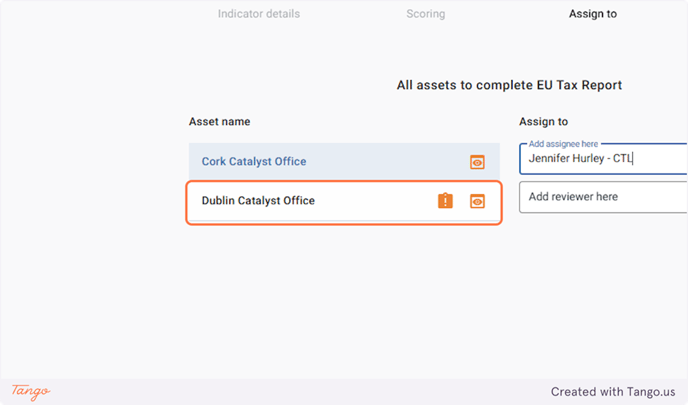Switch to the Indicator details step
Viewport: 688px width, 405px height.
point(259,14)
